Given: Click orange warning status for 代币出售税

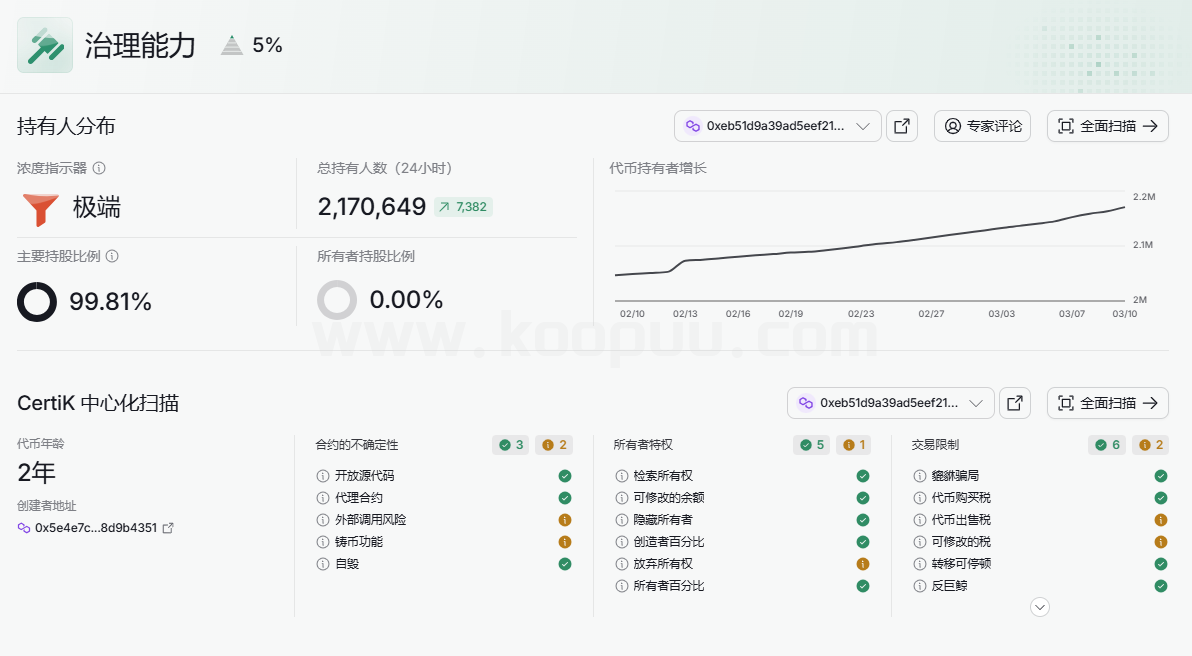Looking at the screenshot, I should coord(1161,520).
